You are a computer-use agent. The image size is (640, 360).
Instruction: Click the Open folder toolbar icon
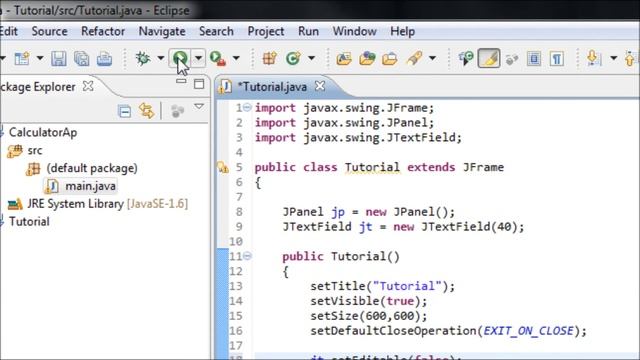click(x=390, y=59)
